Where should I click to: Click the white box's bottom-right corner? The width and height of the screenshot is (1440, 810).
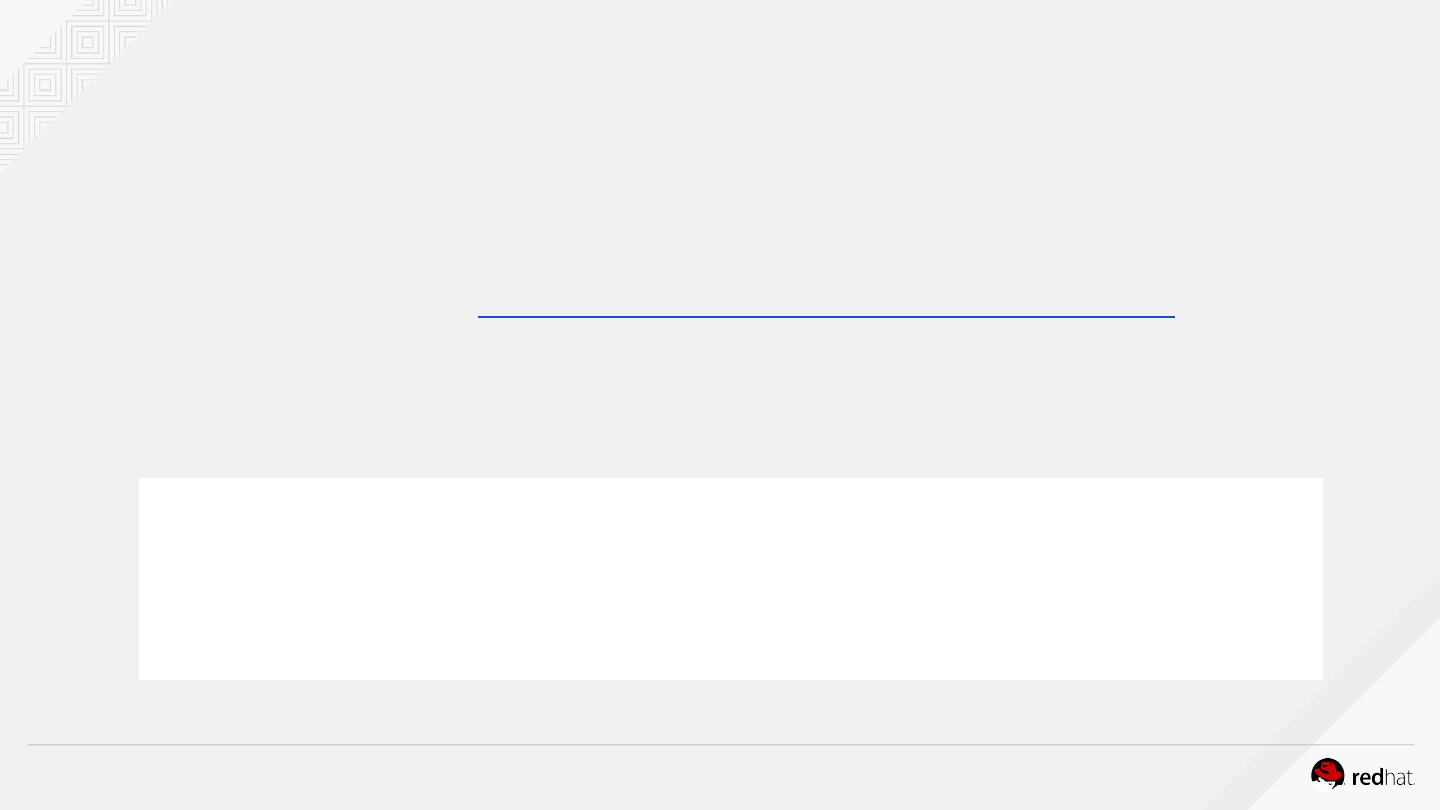tap(1320, 677)
